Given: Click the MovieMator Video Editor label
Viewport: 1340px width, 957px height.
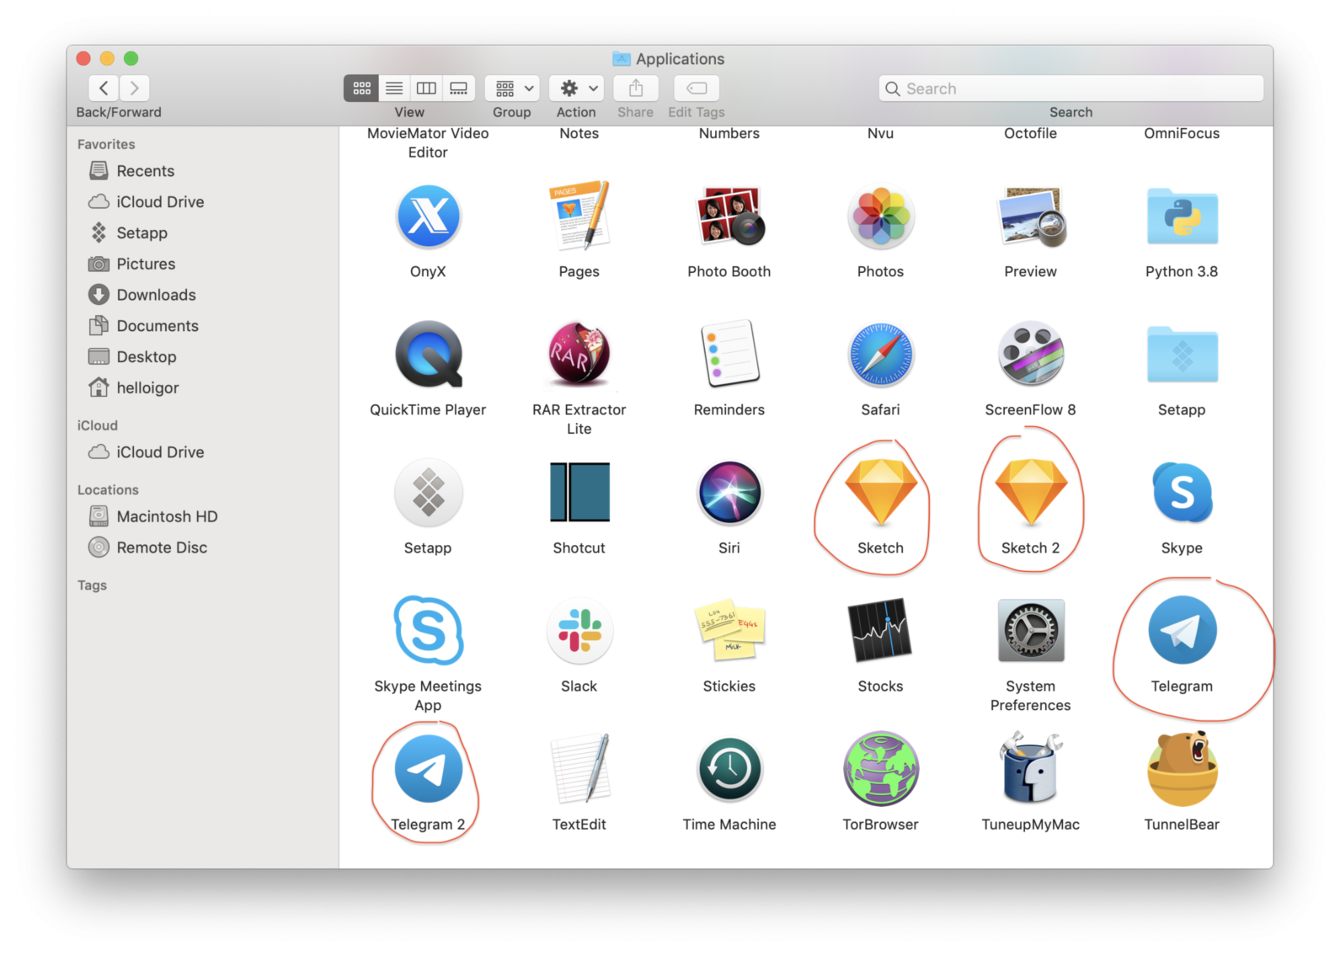Looking at the screenshot, I should point(428,142).
